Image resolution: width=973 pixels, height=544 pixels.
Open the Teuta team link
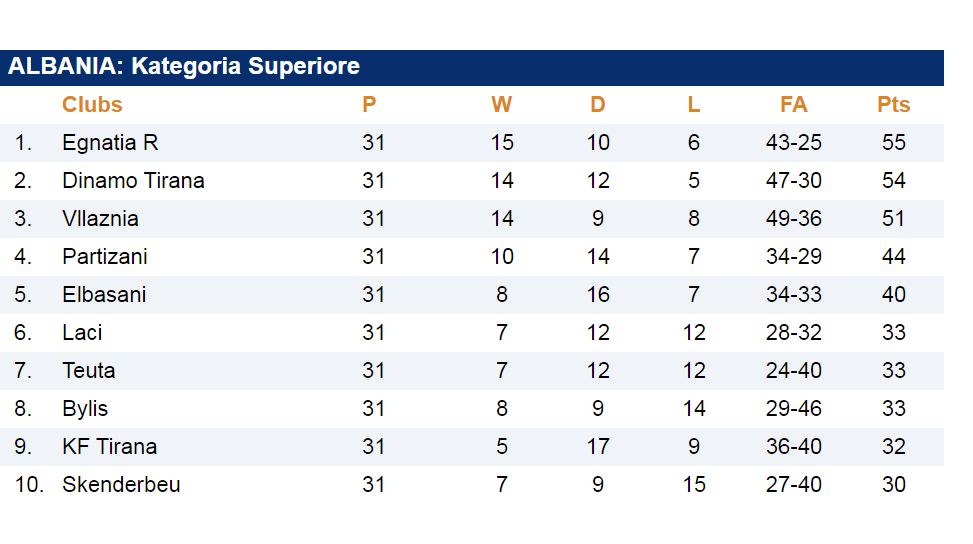[x=88, y=371]
